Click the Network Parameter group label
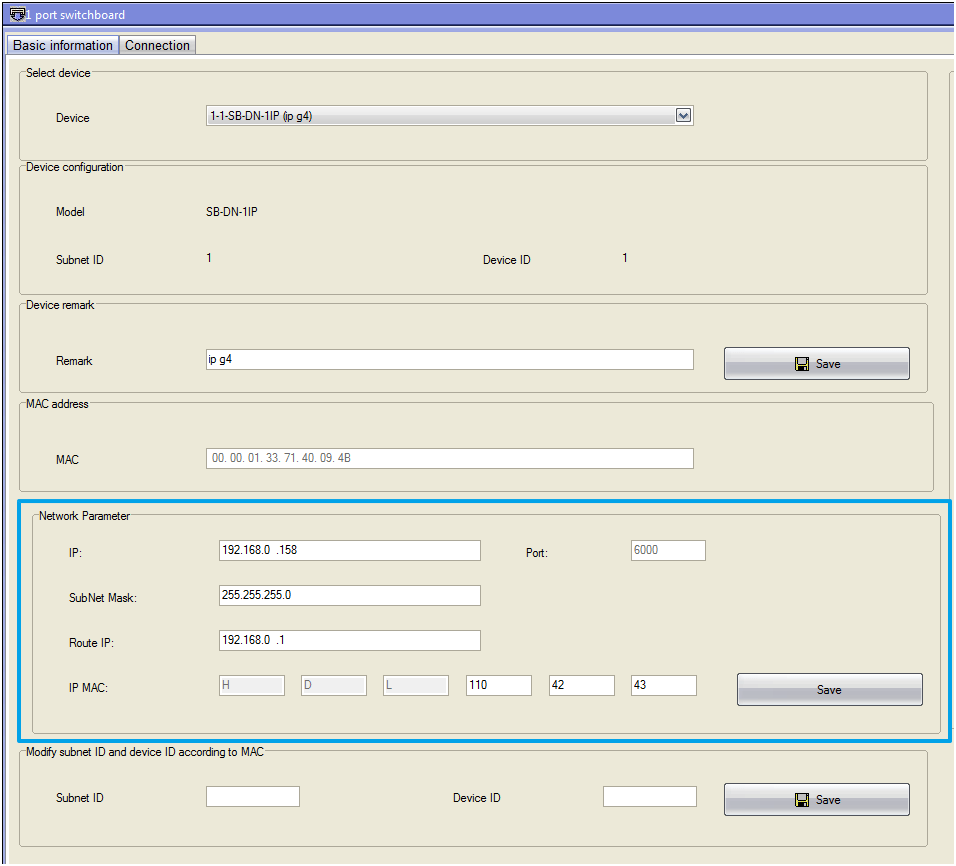956x866 pixels. click(84, 516)
